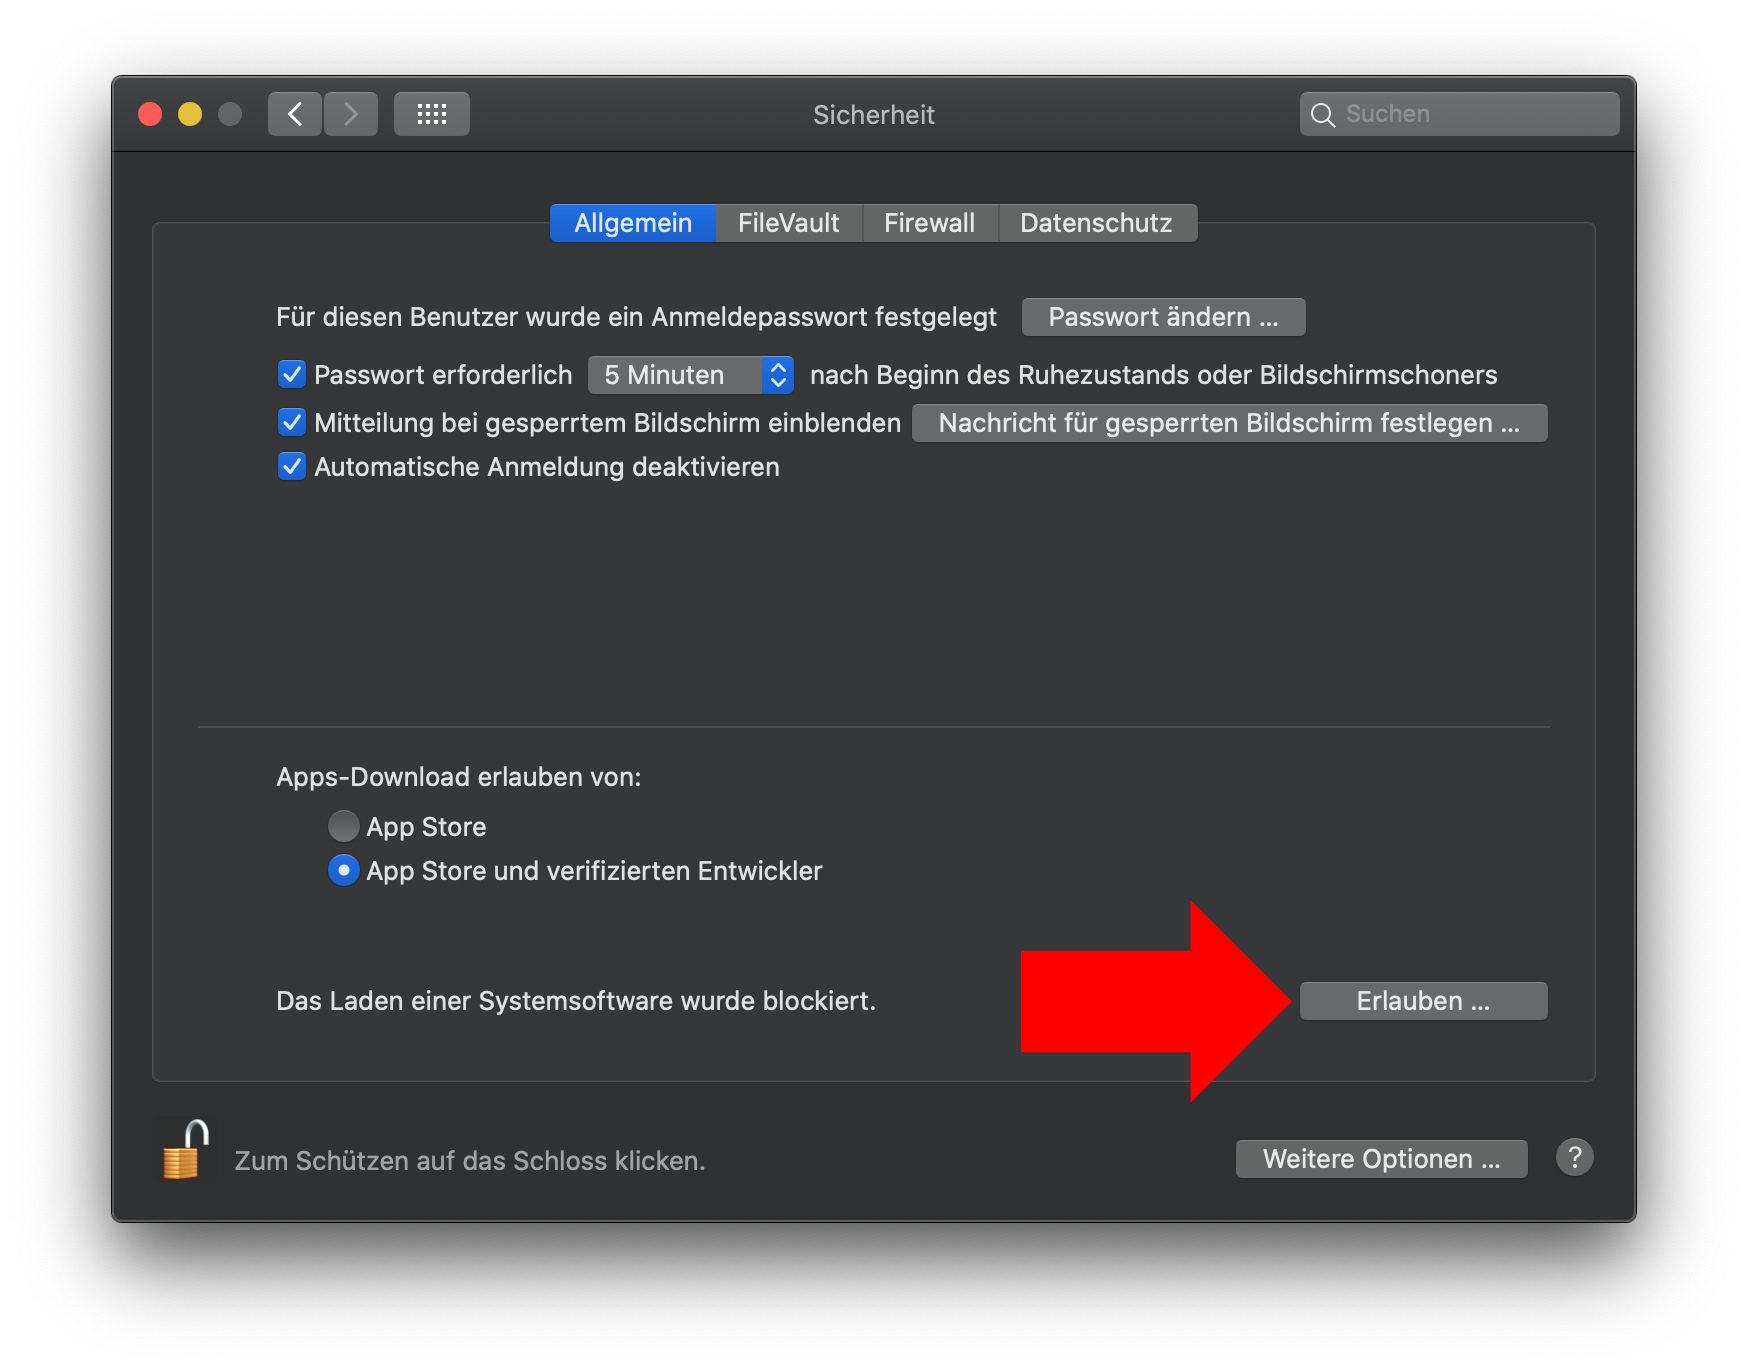Go to the Datenschutz tab
This screenshot has width=1748, height=1370.
click(1096, 223)
